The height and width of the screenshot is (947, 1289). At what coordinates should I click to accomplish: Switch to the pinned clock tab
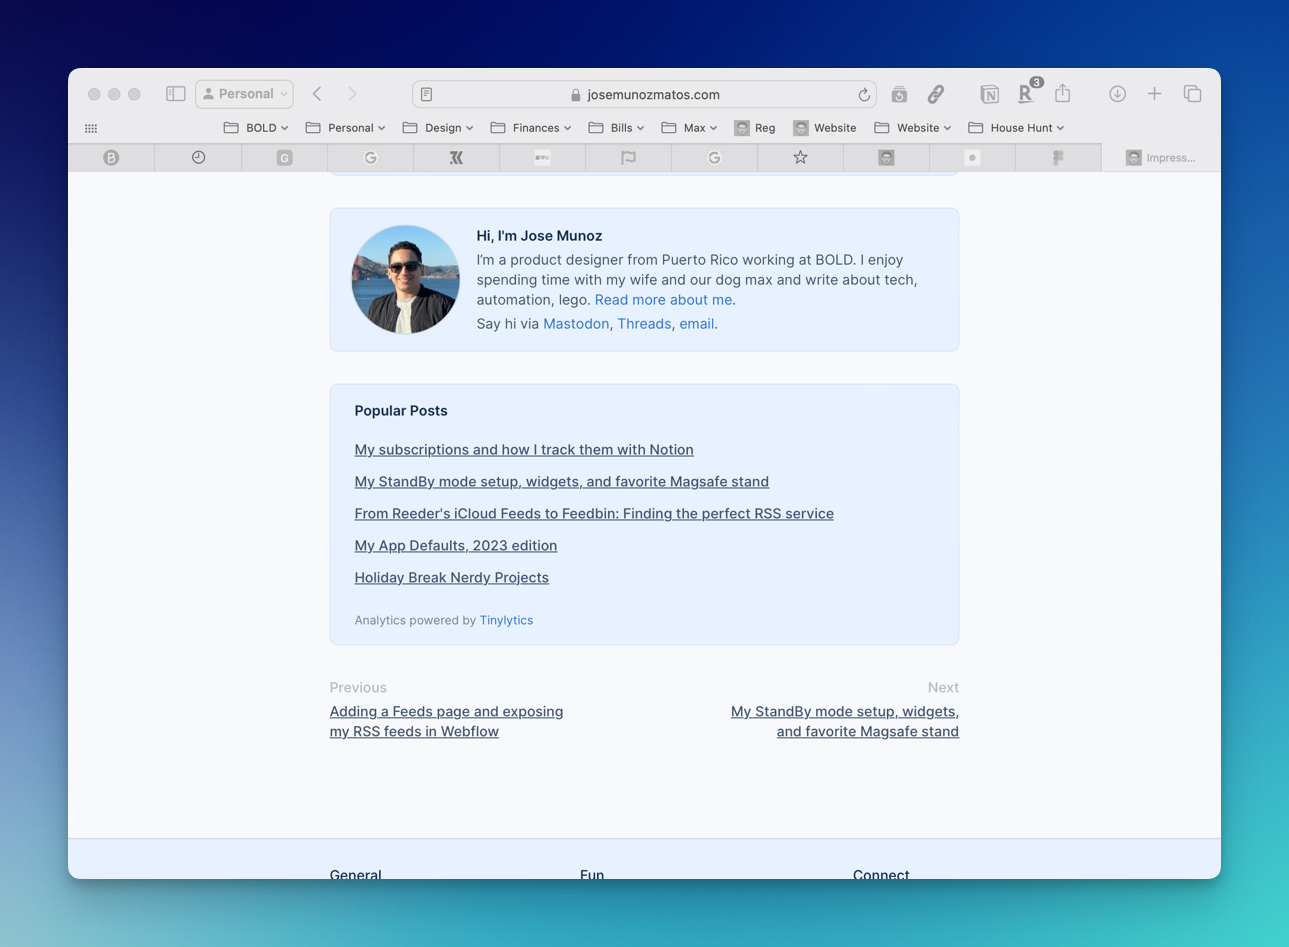point(198,158)
